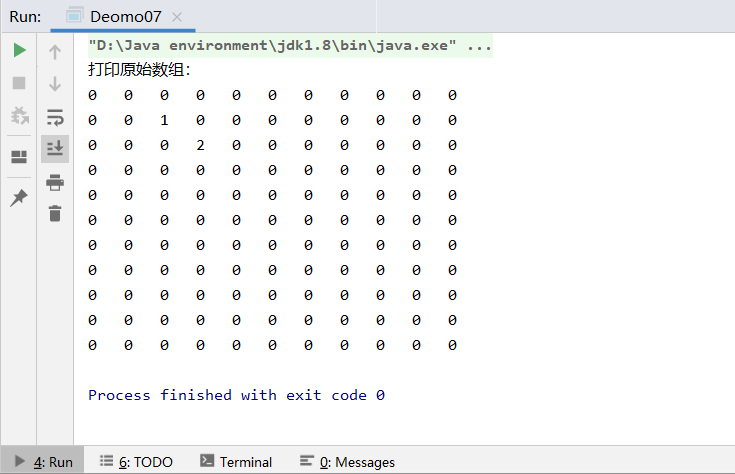This screenshot has width=735, height=474.
Task: Click the value 2 in the array
Action: tap(200, 145)
